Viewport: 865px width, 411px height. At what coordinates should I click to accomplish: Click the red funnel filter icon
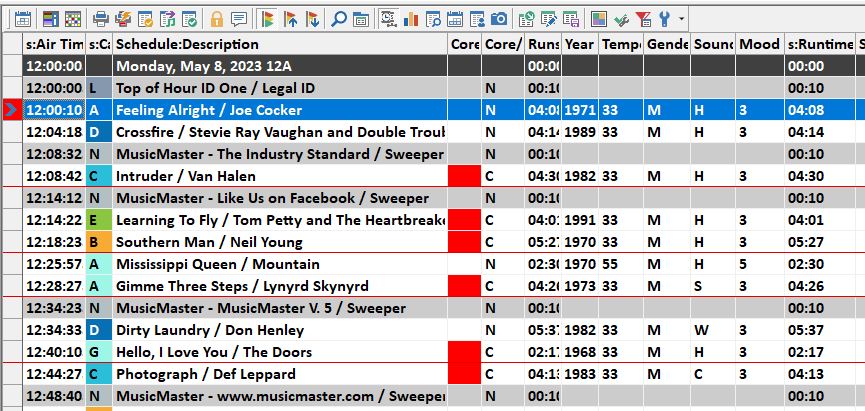(x=644, y=18)
